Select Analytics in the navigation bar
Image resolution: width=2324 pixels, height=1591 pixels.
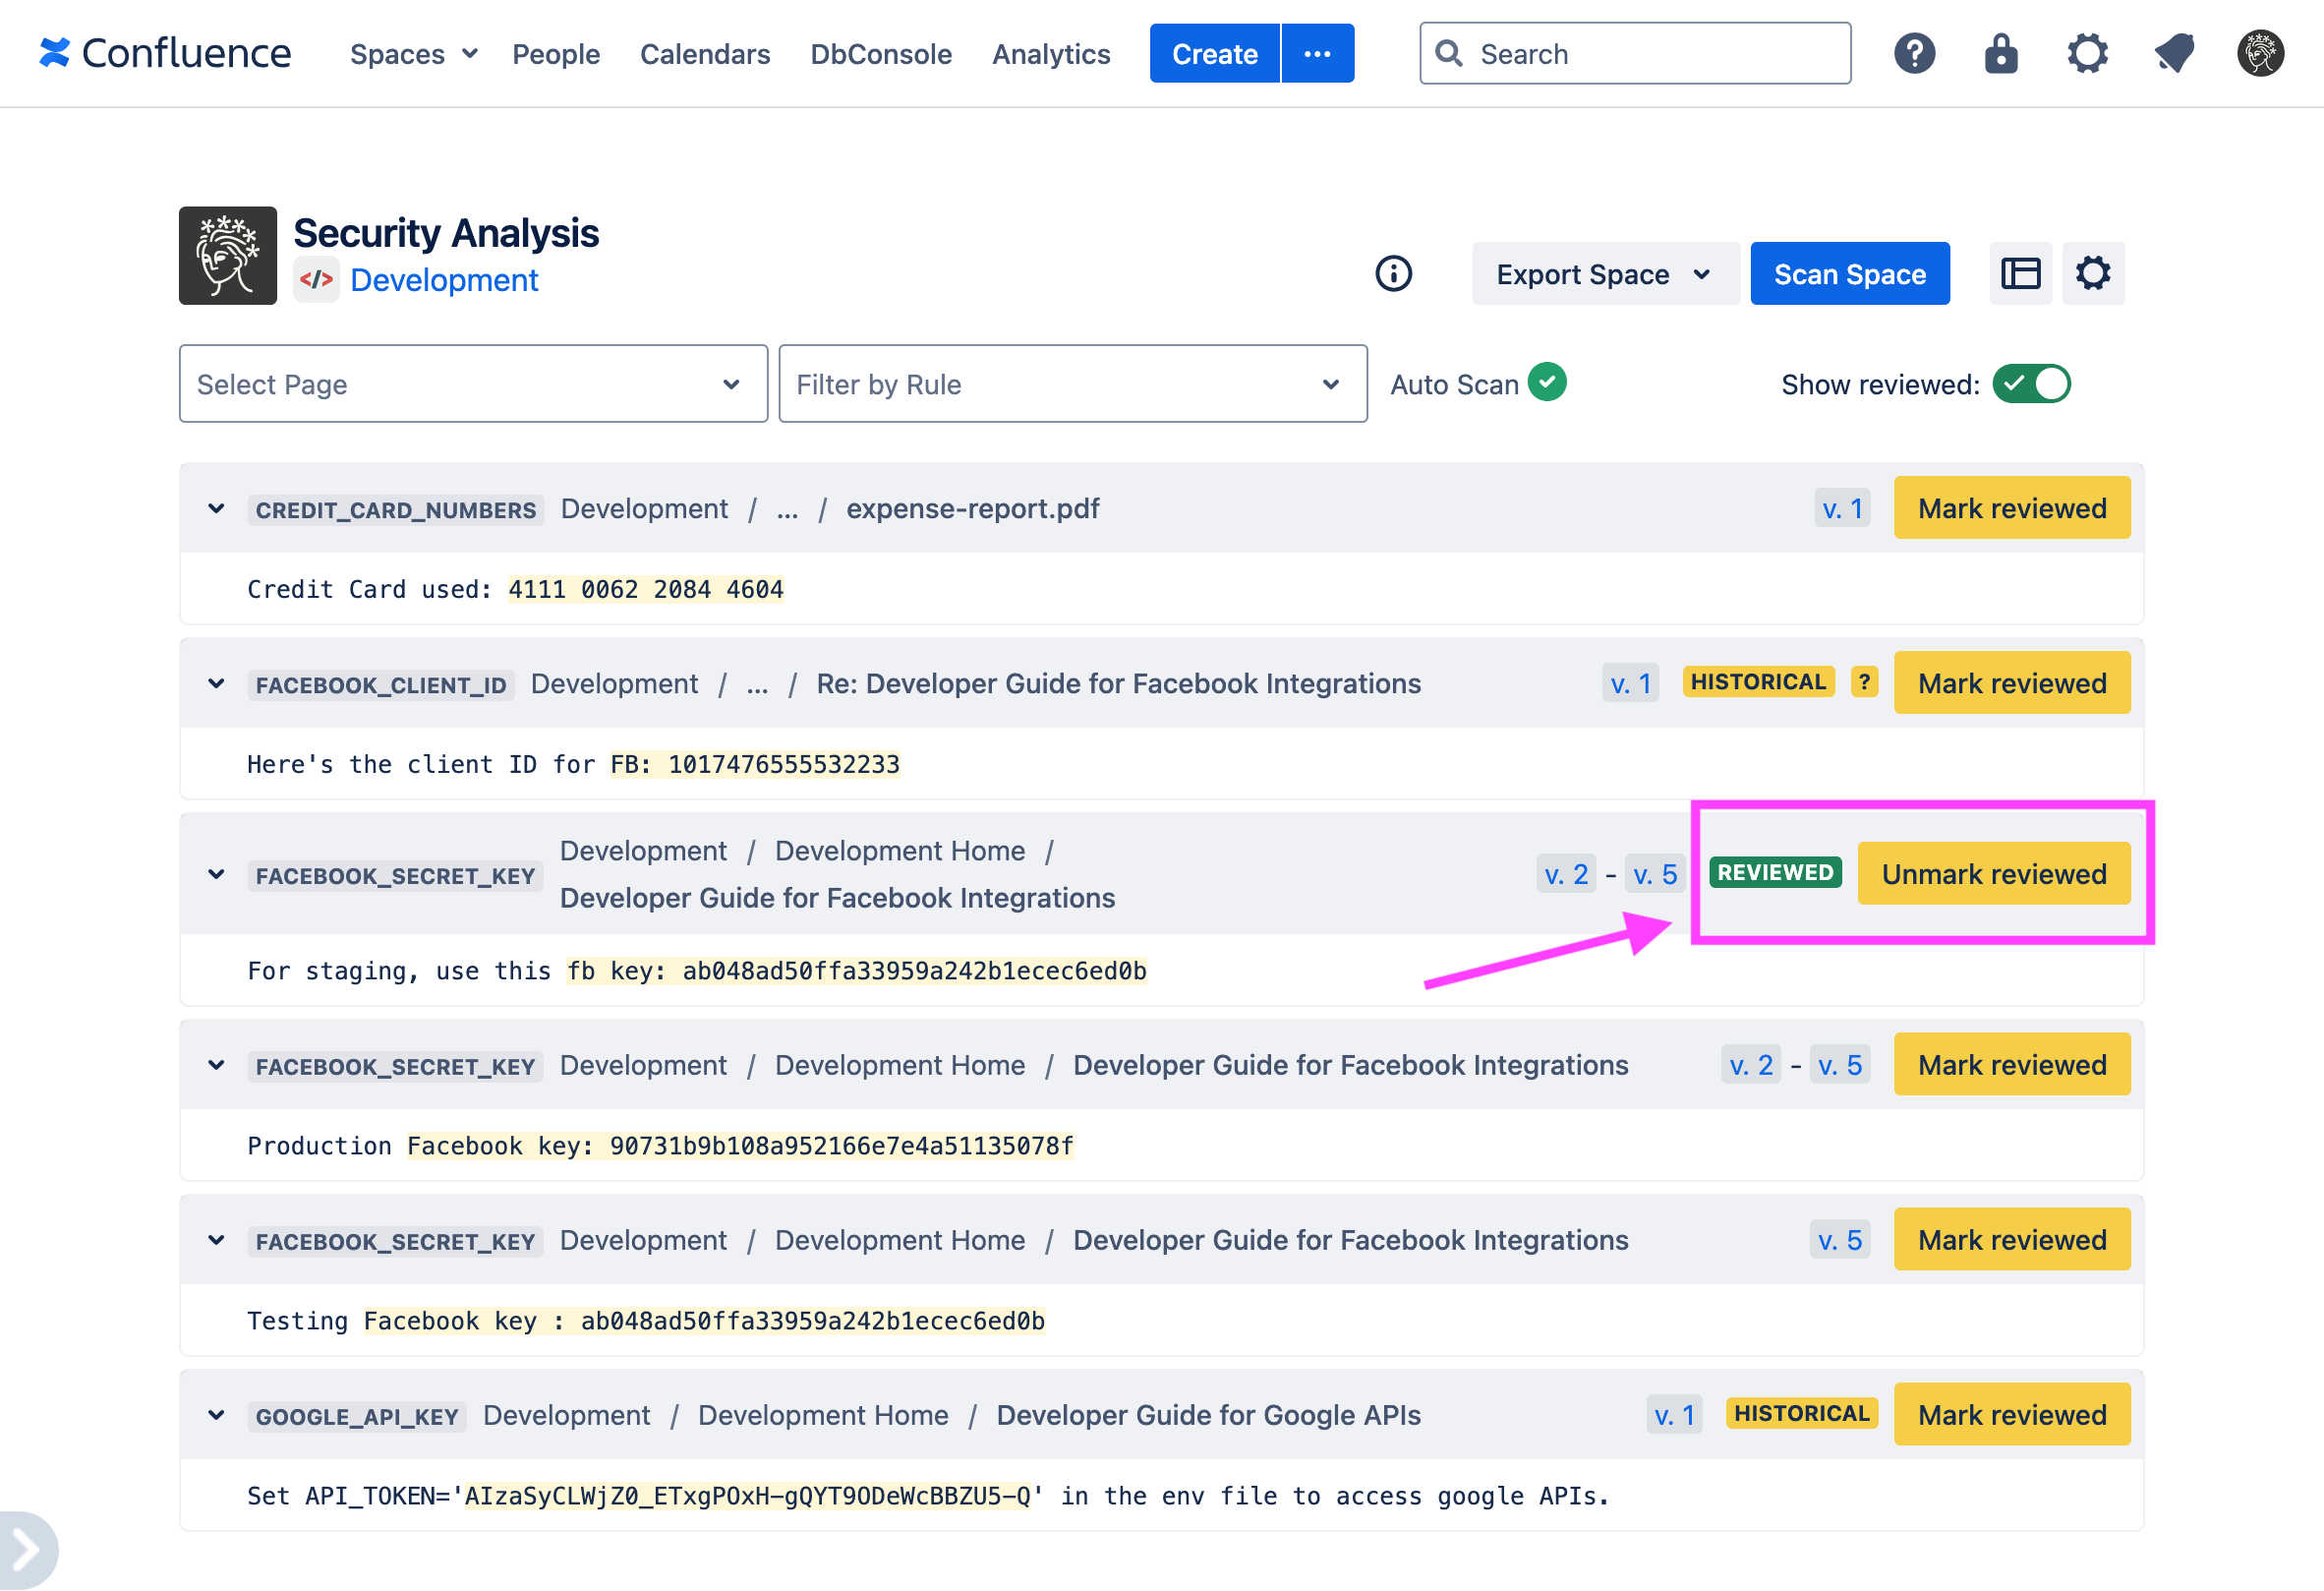[x=1051, y=54]
